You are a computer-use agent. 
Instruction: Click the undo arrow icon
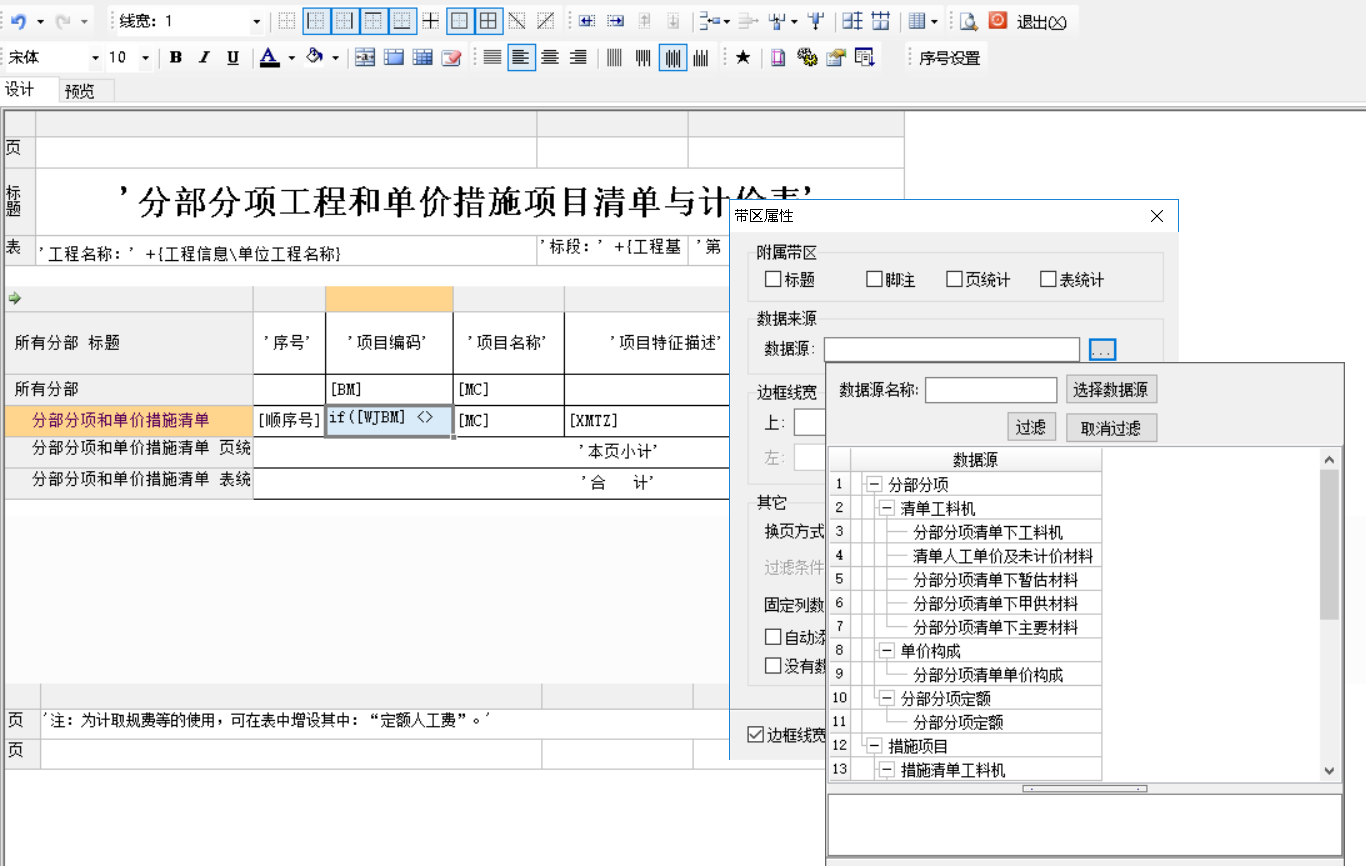click(18, 20)
